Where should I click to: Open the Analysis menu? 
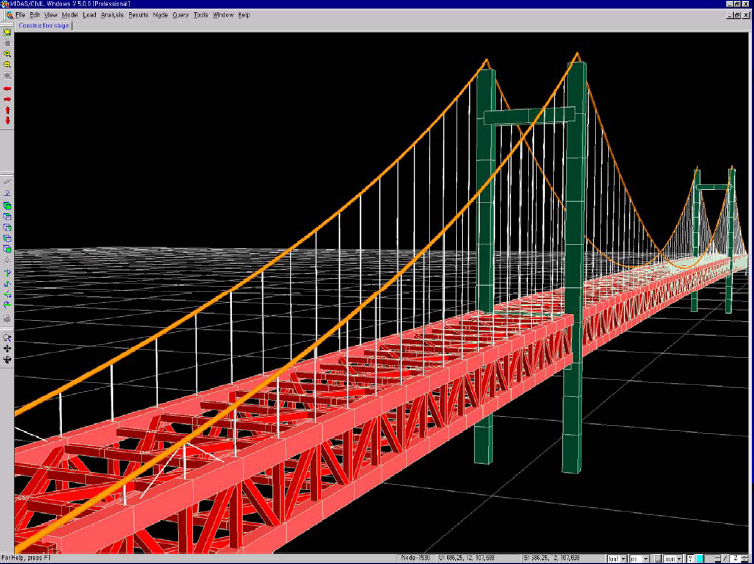pos(110,15)
